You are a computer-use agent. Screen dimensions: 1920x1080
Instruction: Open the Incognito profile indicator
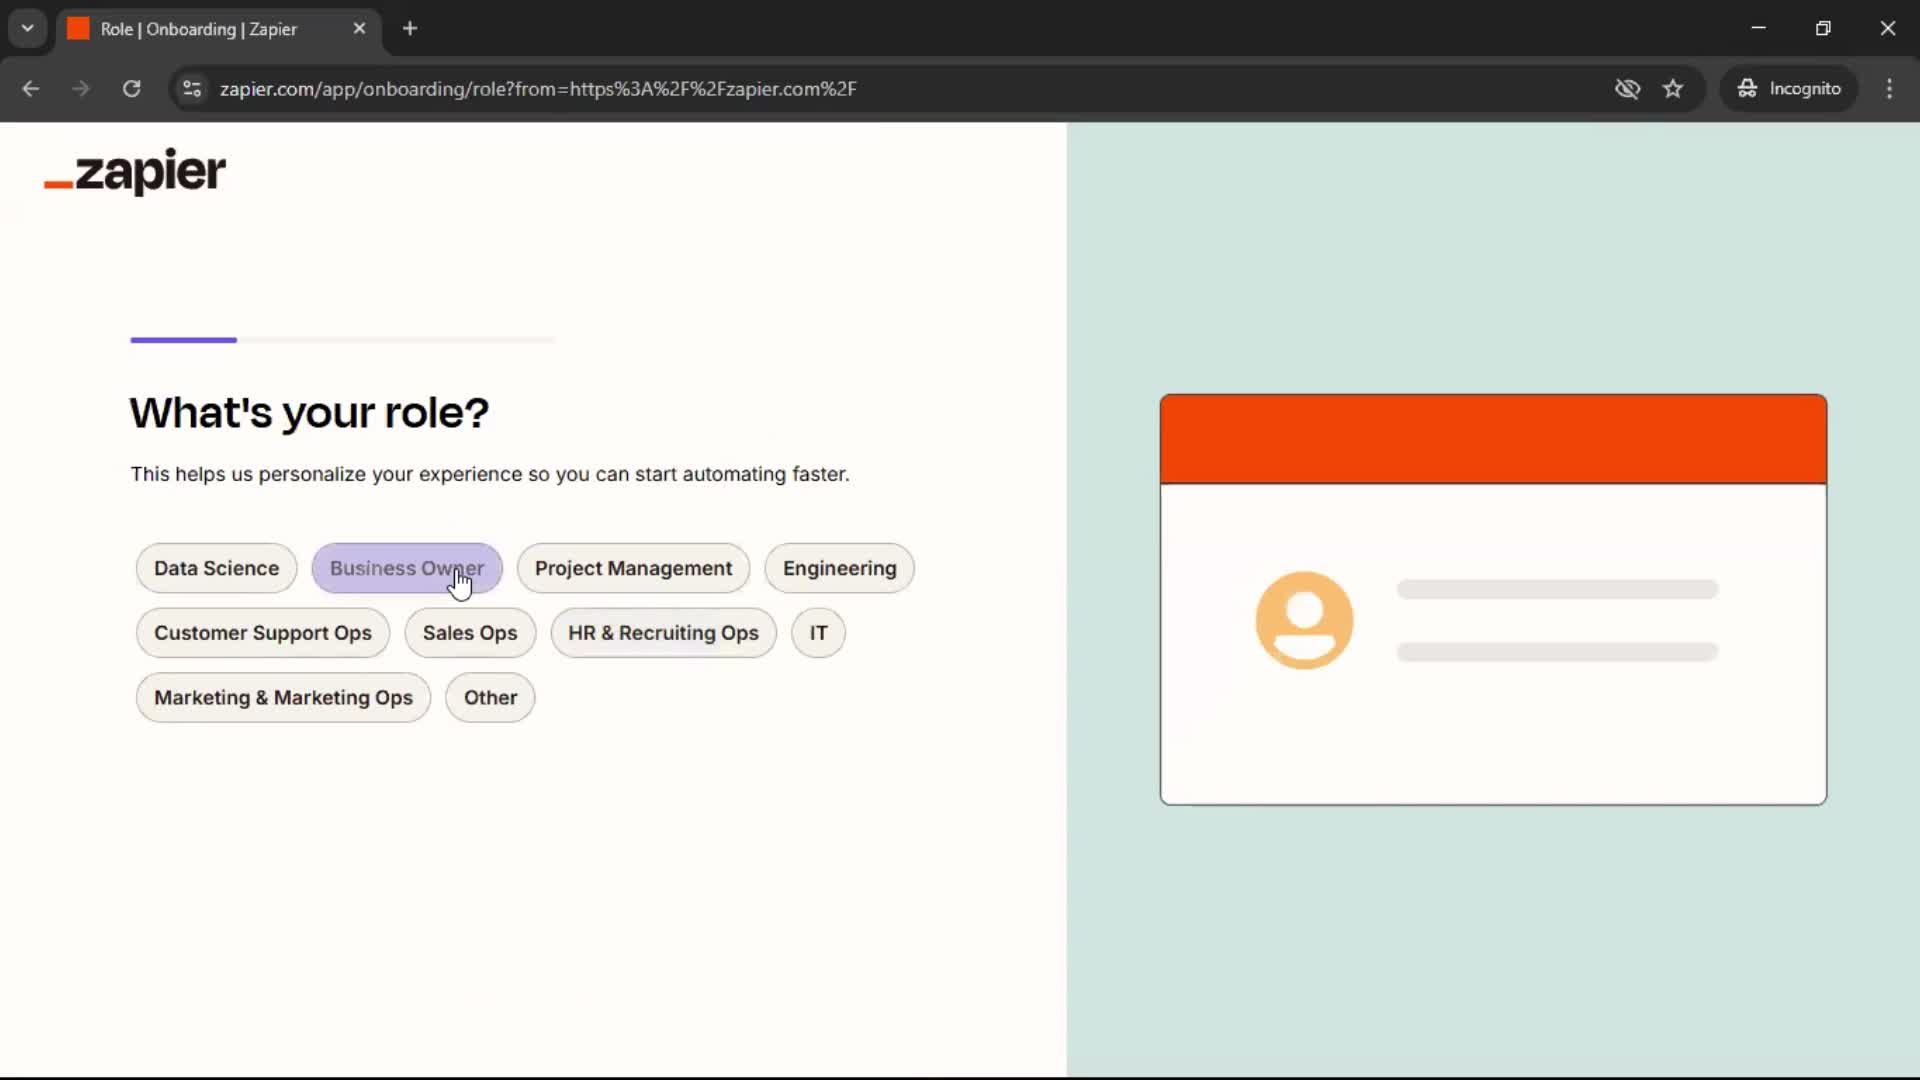click(1788, 88)
